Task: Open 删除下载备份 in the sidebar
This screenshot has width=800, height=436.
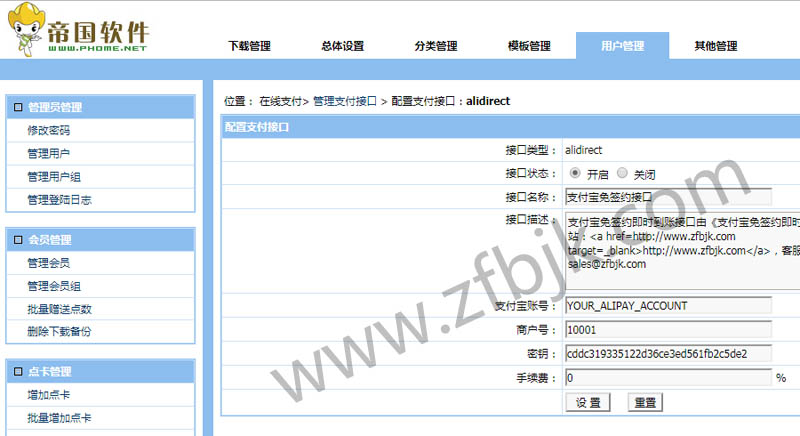Action: pyautogui.click(x=59, y=331)
